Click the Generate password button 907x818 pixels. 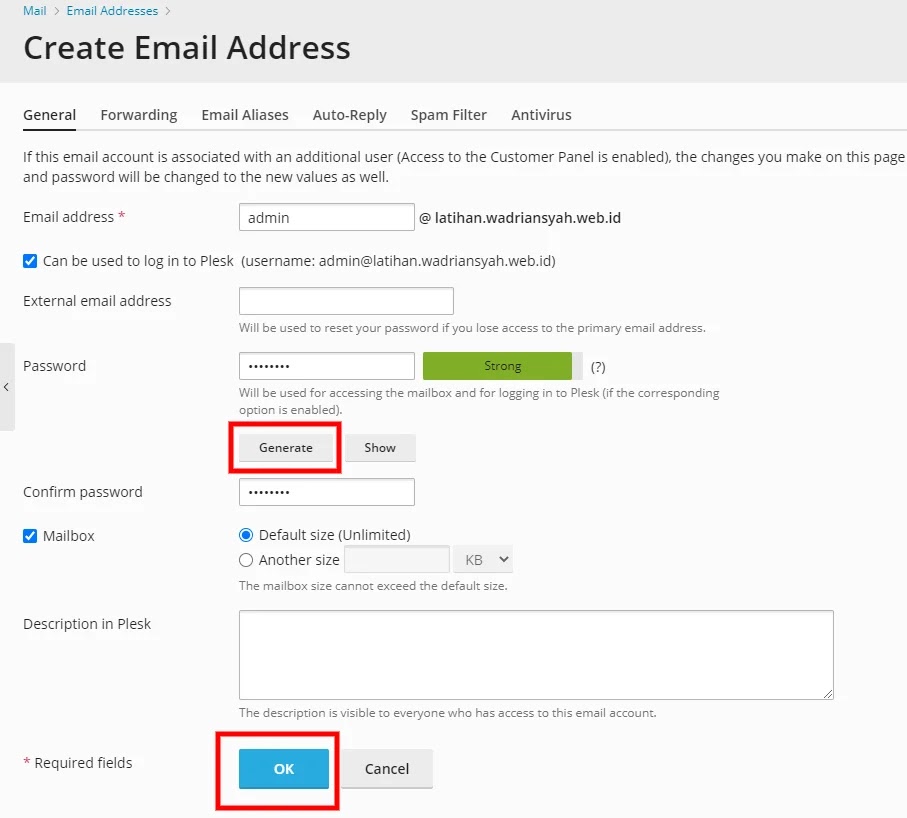pyautogui.click(x=286, y=448)
